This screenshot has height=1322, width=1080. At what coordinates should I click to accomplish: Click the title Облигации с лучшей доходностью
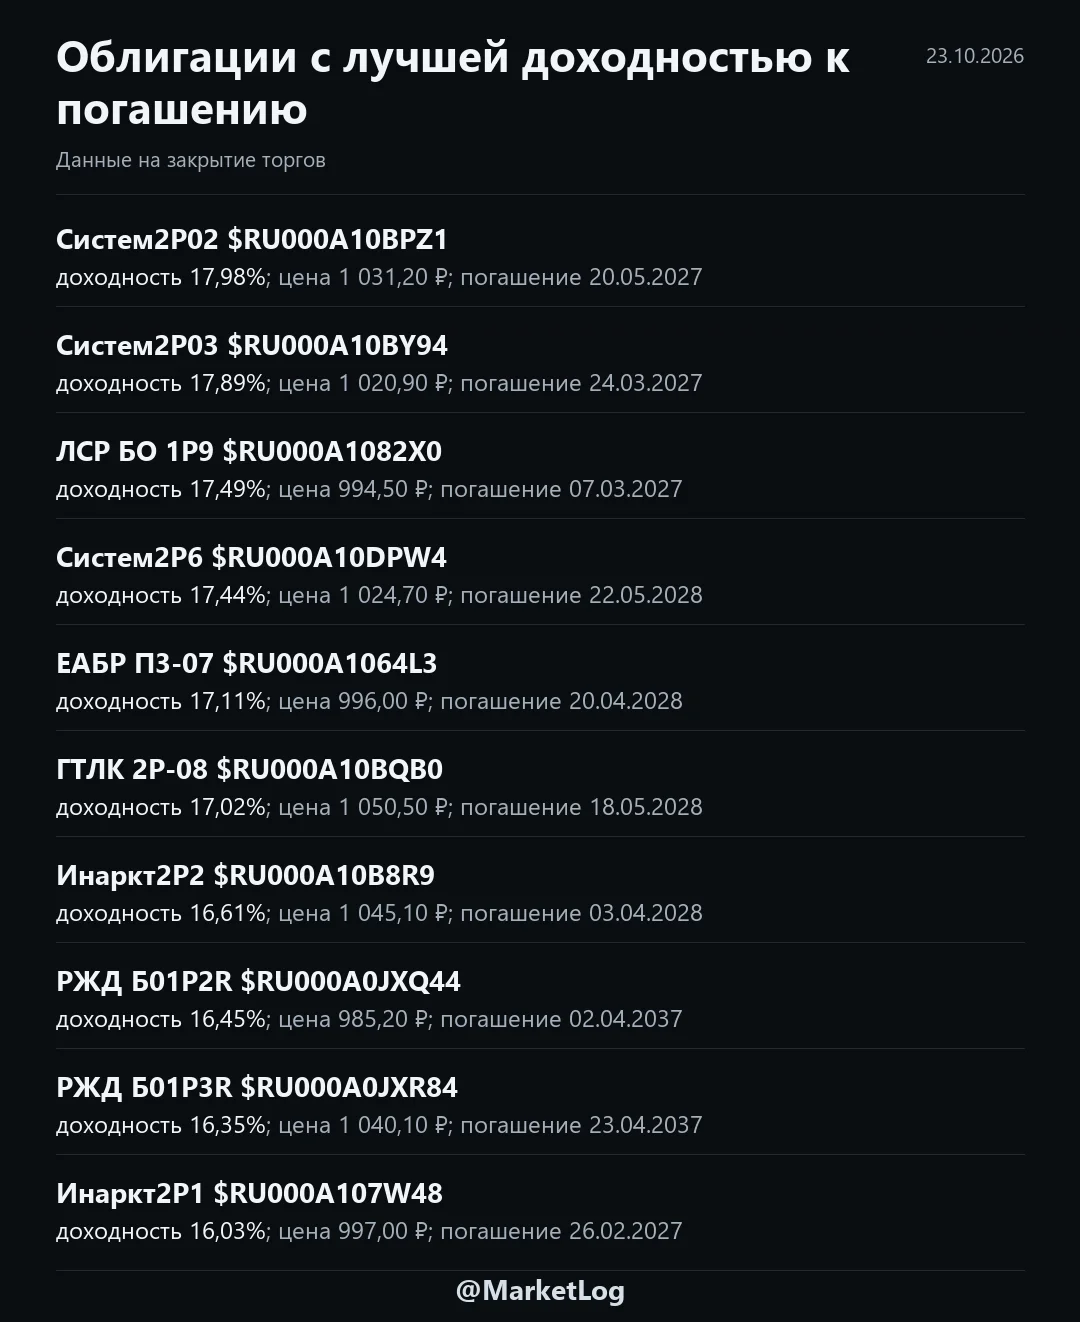tap(453, 84)
